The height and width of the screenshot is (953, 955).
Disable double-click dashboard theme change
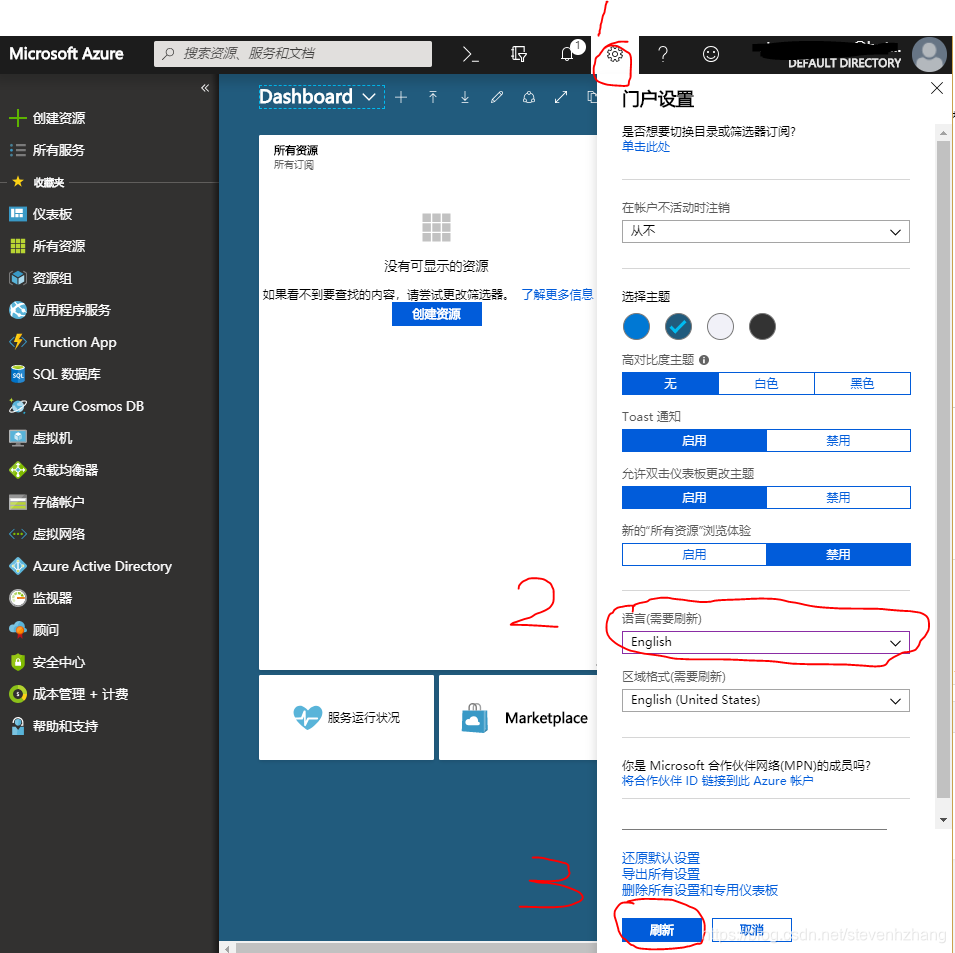838,498
